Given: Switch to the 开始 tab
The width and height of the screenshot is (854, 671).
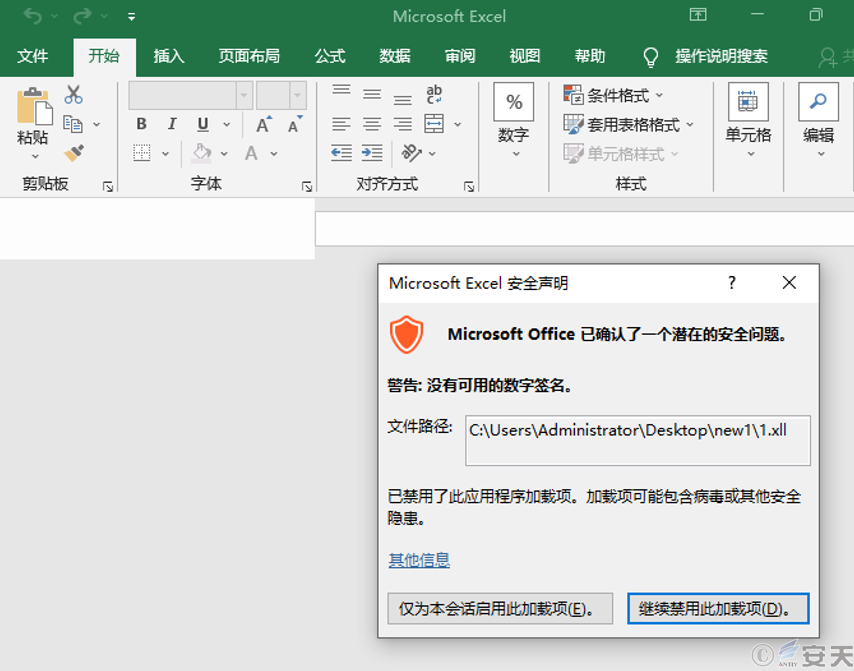Looking at the screenshot, I should coord(104,56).
